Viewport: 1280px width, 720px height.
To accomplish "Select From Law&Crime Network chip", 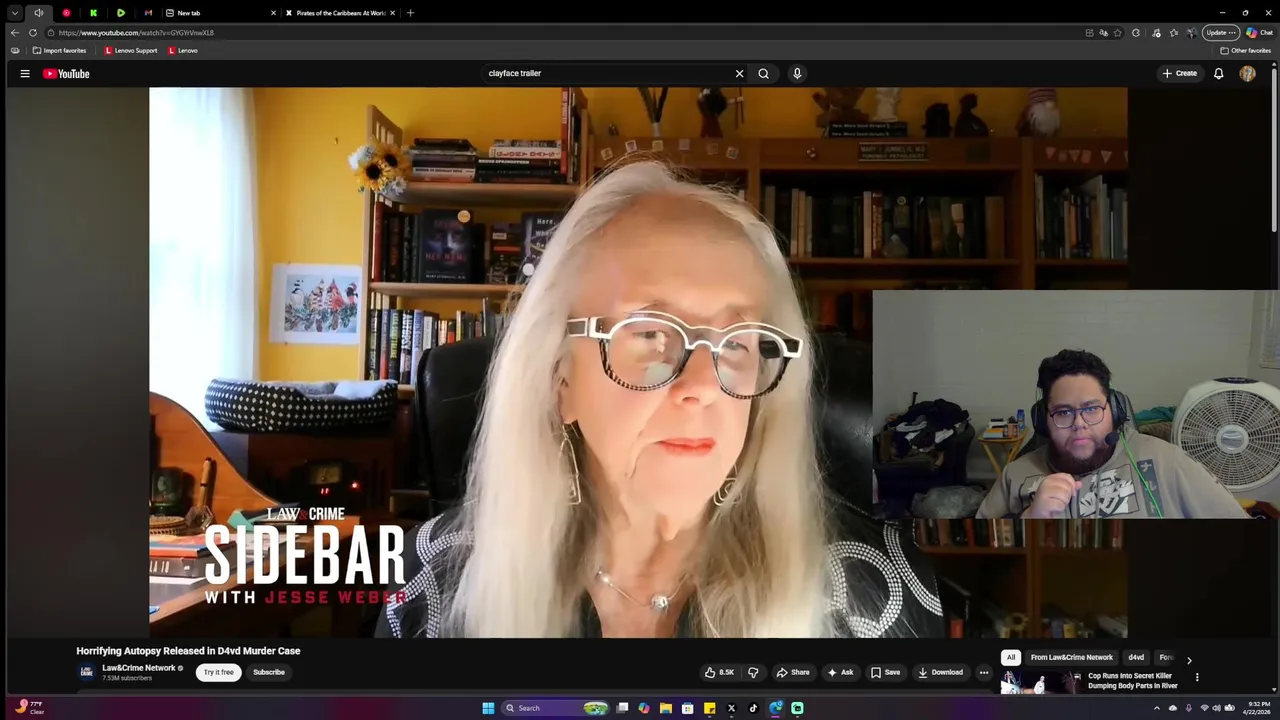I will point(1072,657).
